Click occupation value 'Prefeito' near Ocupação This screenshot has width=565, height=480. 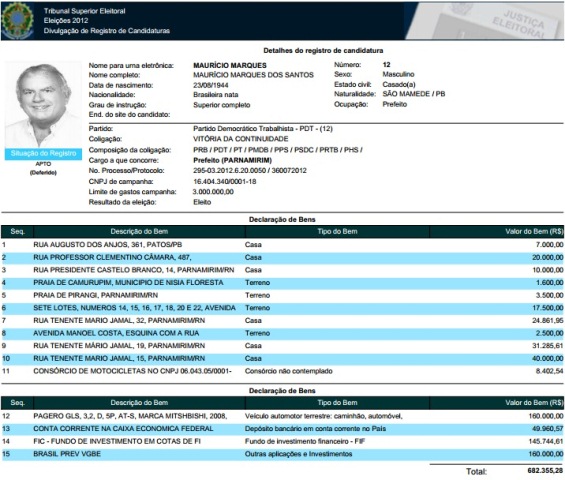coord(395,105)
